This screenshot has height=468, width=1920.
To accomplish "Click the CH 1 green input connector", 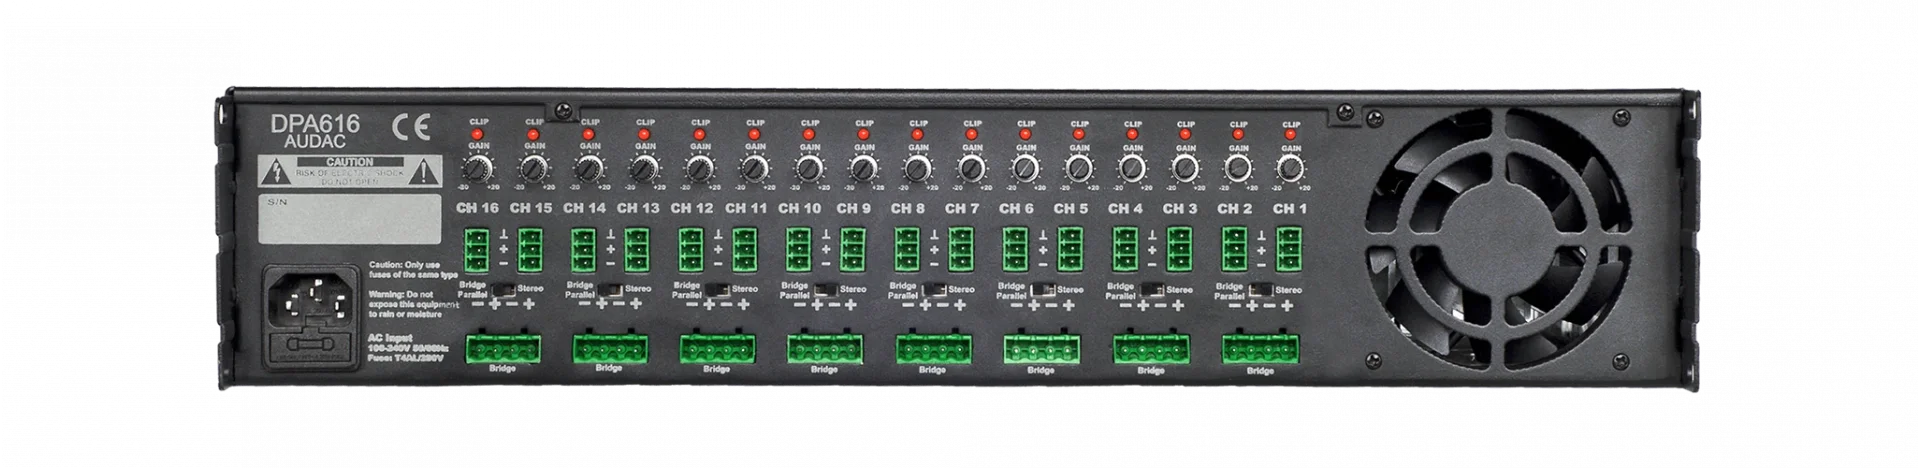I will (x=1288, y=250).
